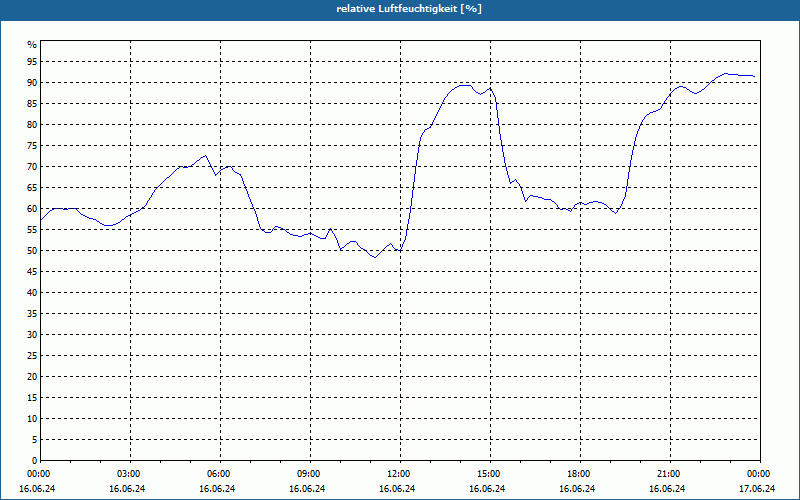This screenshot has width=800, height=500.
Task: Click the '16.06.24' date beneath 12:00
Action: (x=397, y=489)
